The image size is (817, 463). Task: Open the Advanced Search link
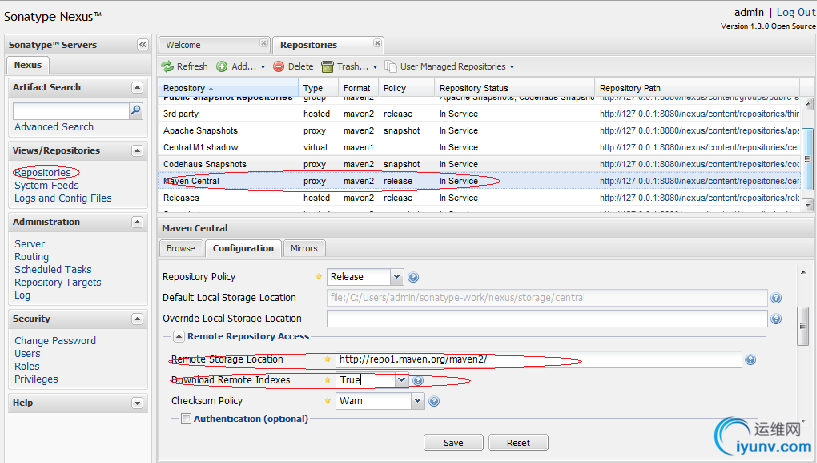[x=54, y=127]
